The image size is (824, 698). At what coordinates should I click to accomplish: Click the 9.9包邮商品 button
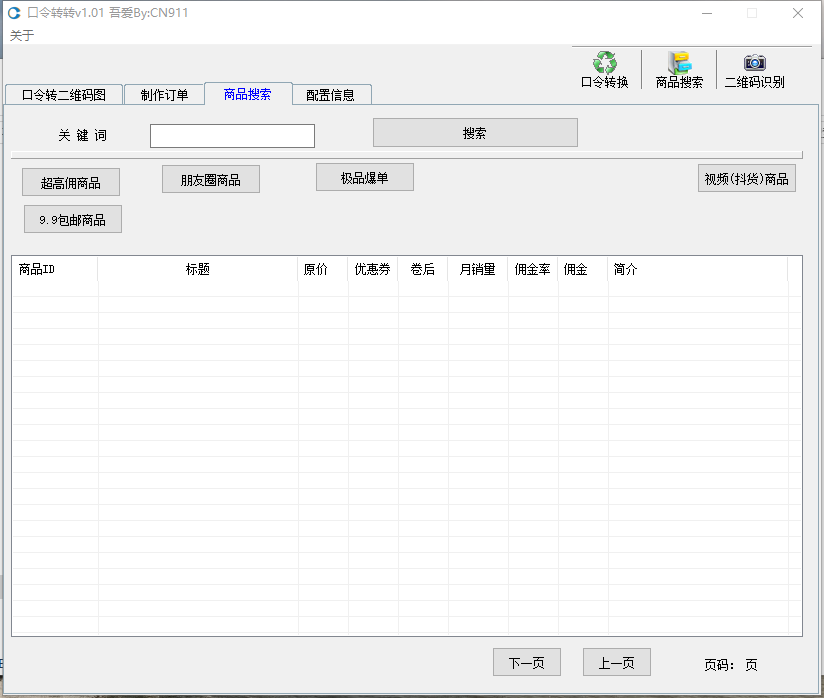point(73,220)
